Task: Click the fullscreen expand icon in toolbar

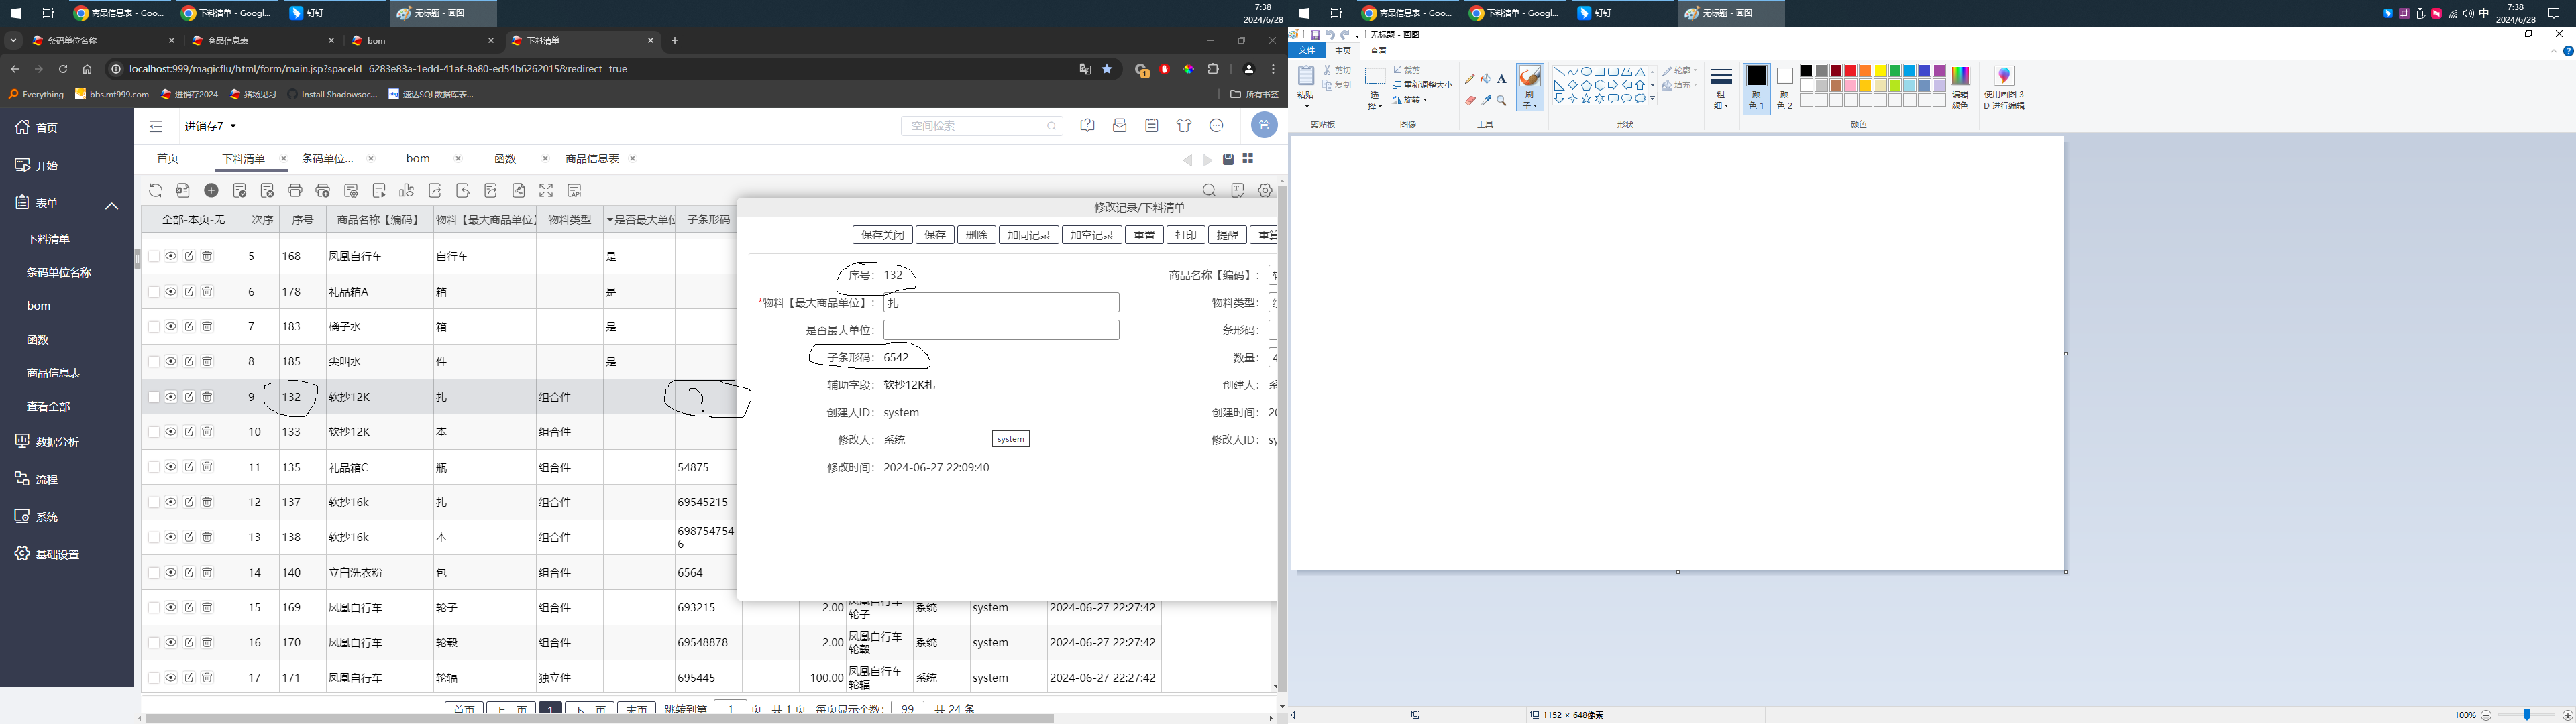Action: pos(546,190)
